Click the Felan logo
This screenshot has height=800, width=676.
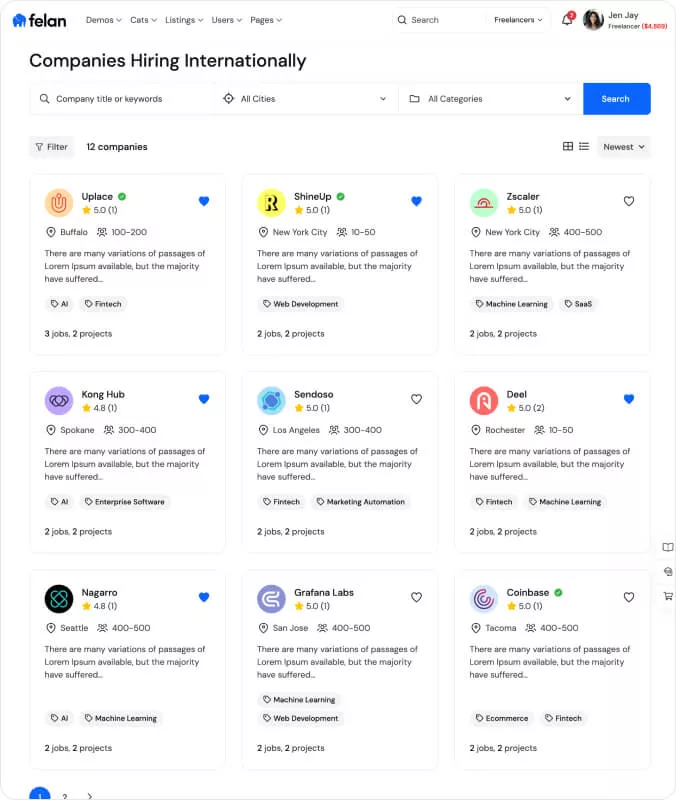[x=39, y=20]
